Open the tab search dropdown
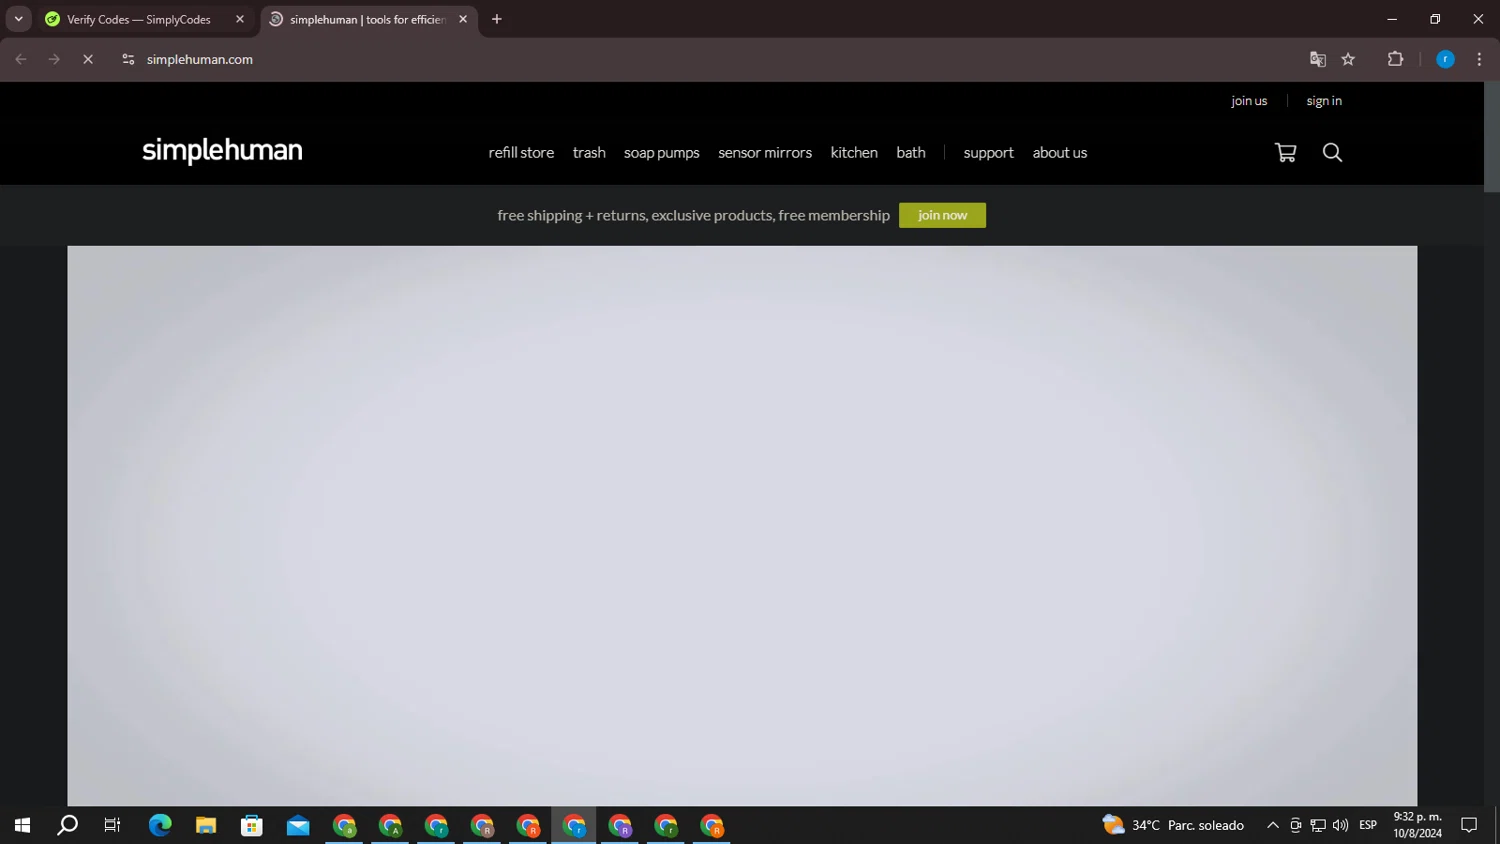This screenshot has width=1500, height=844. (18, 19)
